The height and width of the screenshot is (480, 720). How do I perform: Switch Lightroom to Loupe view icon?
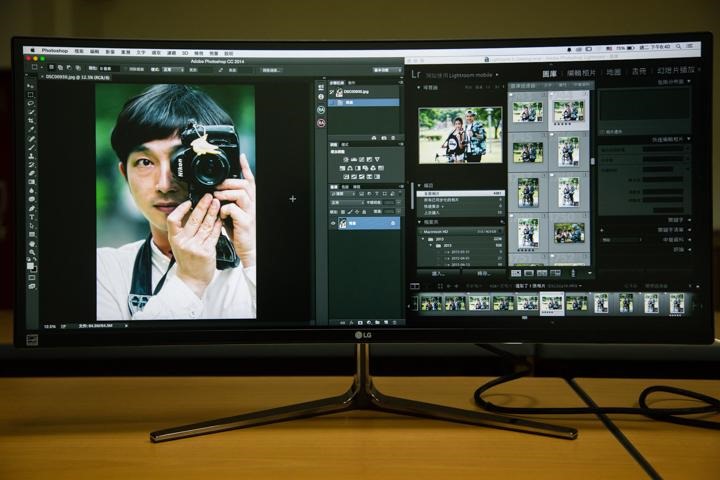click(529, 273)
